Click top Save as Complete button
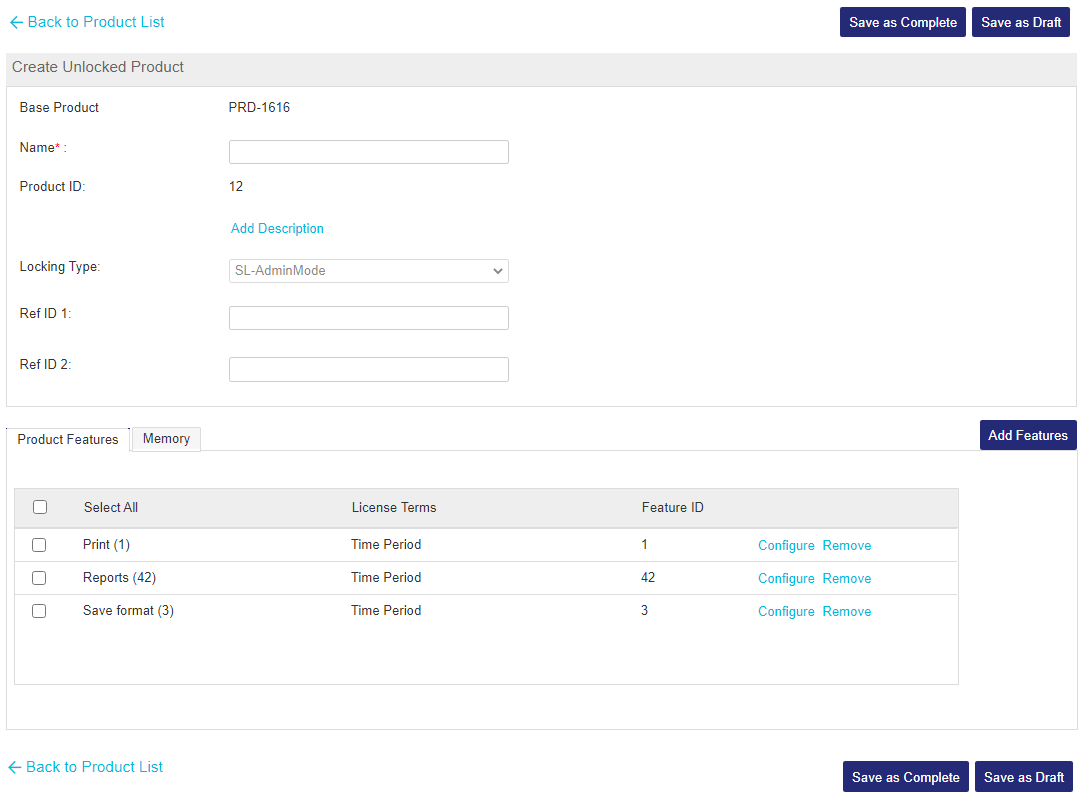Viewport: 1084px width, 798px height. pos(903,22)
